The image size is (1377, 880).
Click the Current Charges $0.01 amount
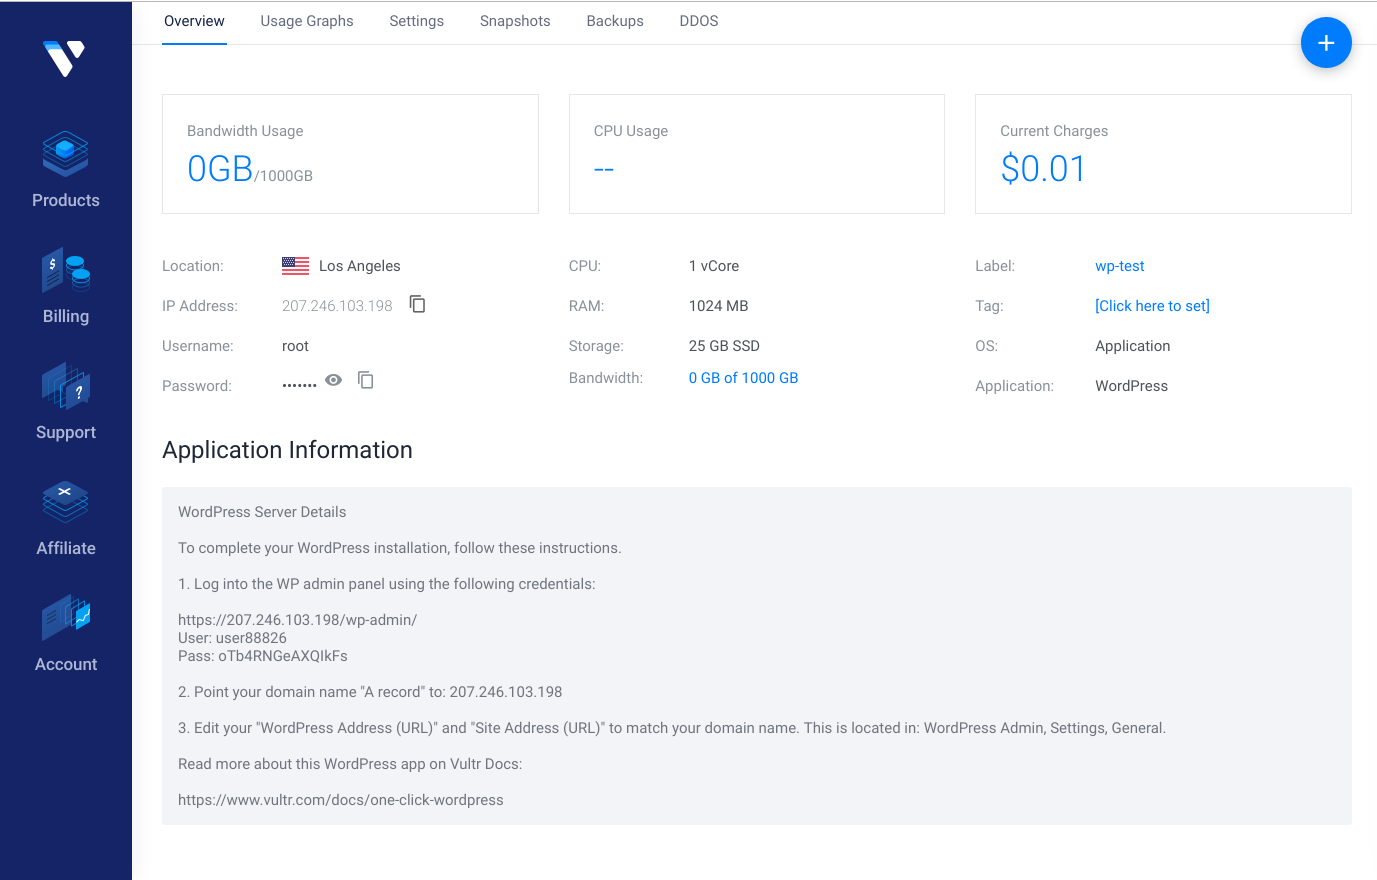1043,169
